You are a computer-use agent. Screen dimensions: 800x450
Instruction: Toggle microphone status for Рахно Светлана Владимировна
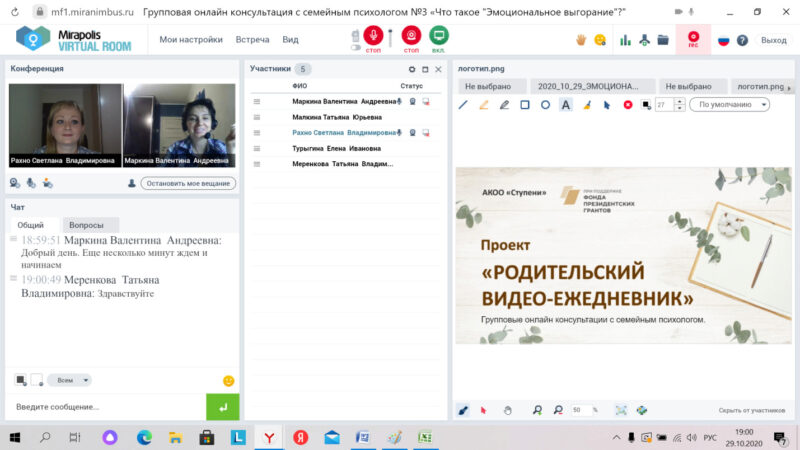point(399,133)
